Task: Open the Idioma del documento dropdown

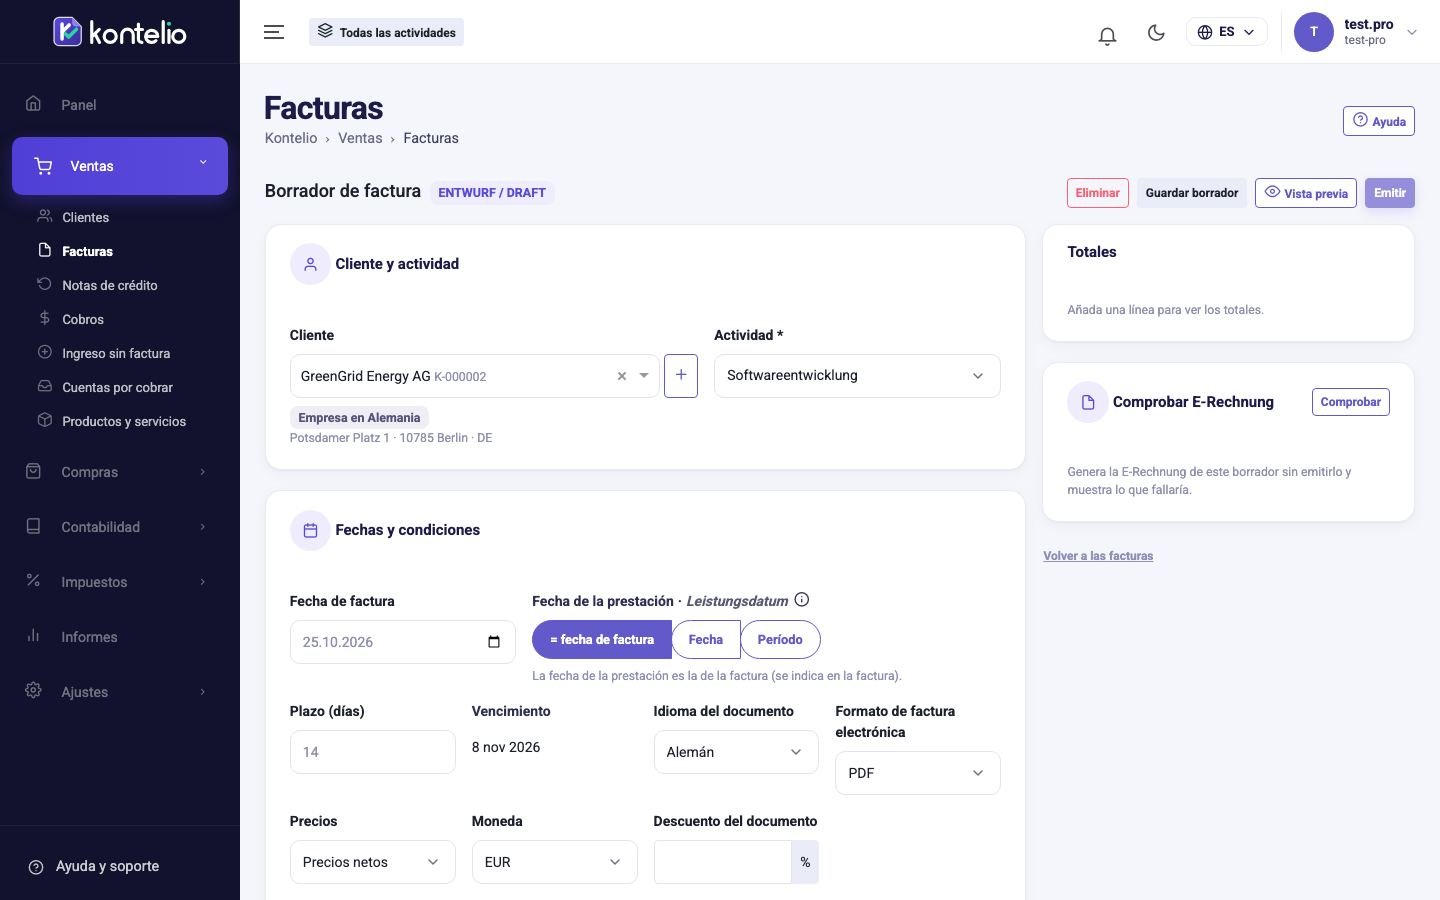Action: click(736, 752)
